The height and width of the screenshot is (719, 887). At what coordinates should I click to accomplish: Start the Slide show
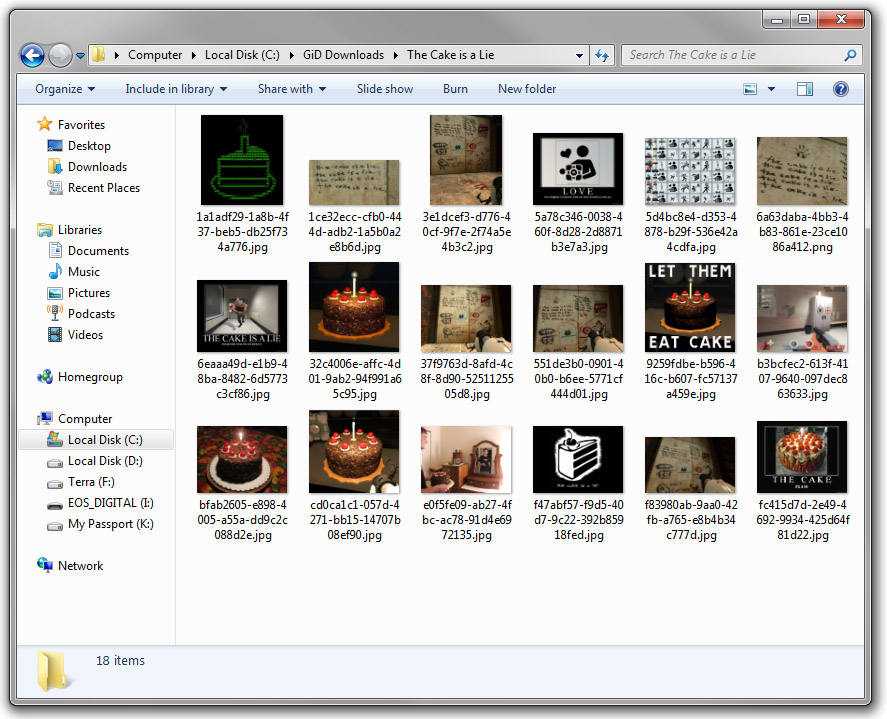pyautogui.click(x=385, y=89)
